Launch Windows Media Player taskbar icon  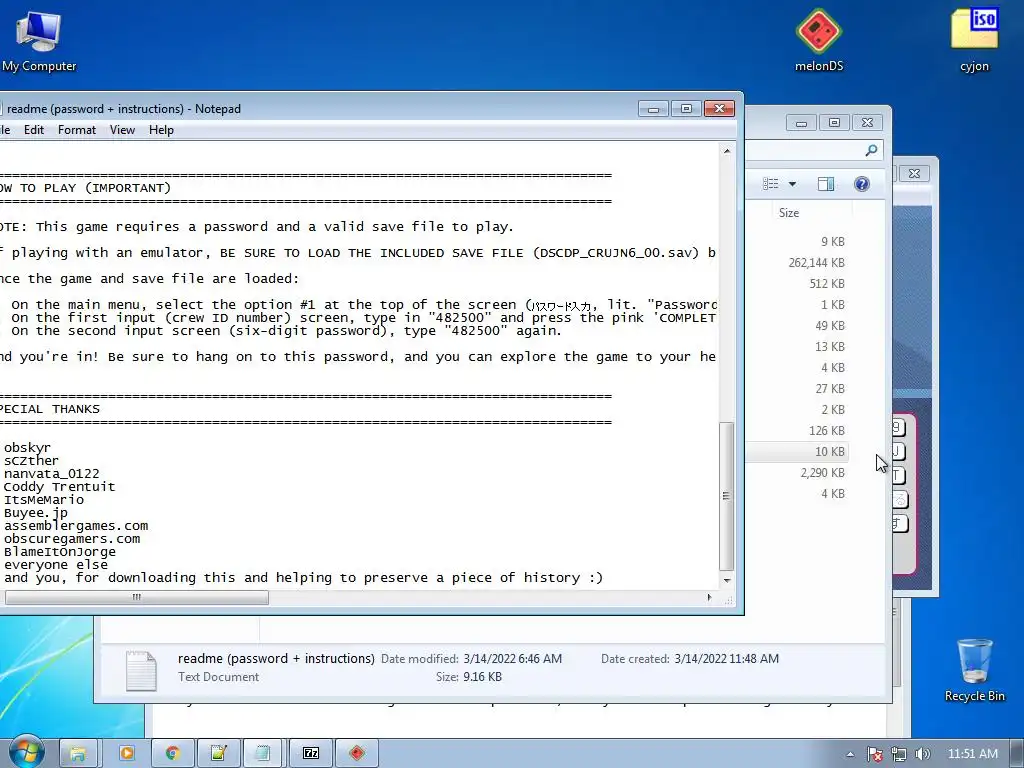pos(126,753)
